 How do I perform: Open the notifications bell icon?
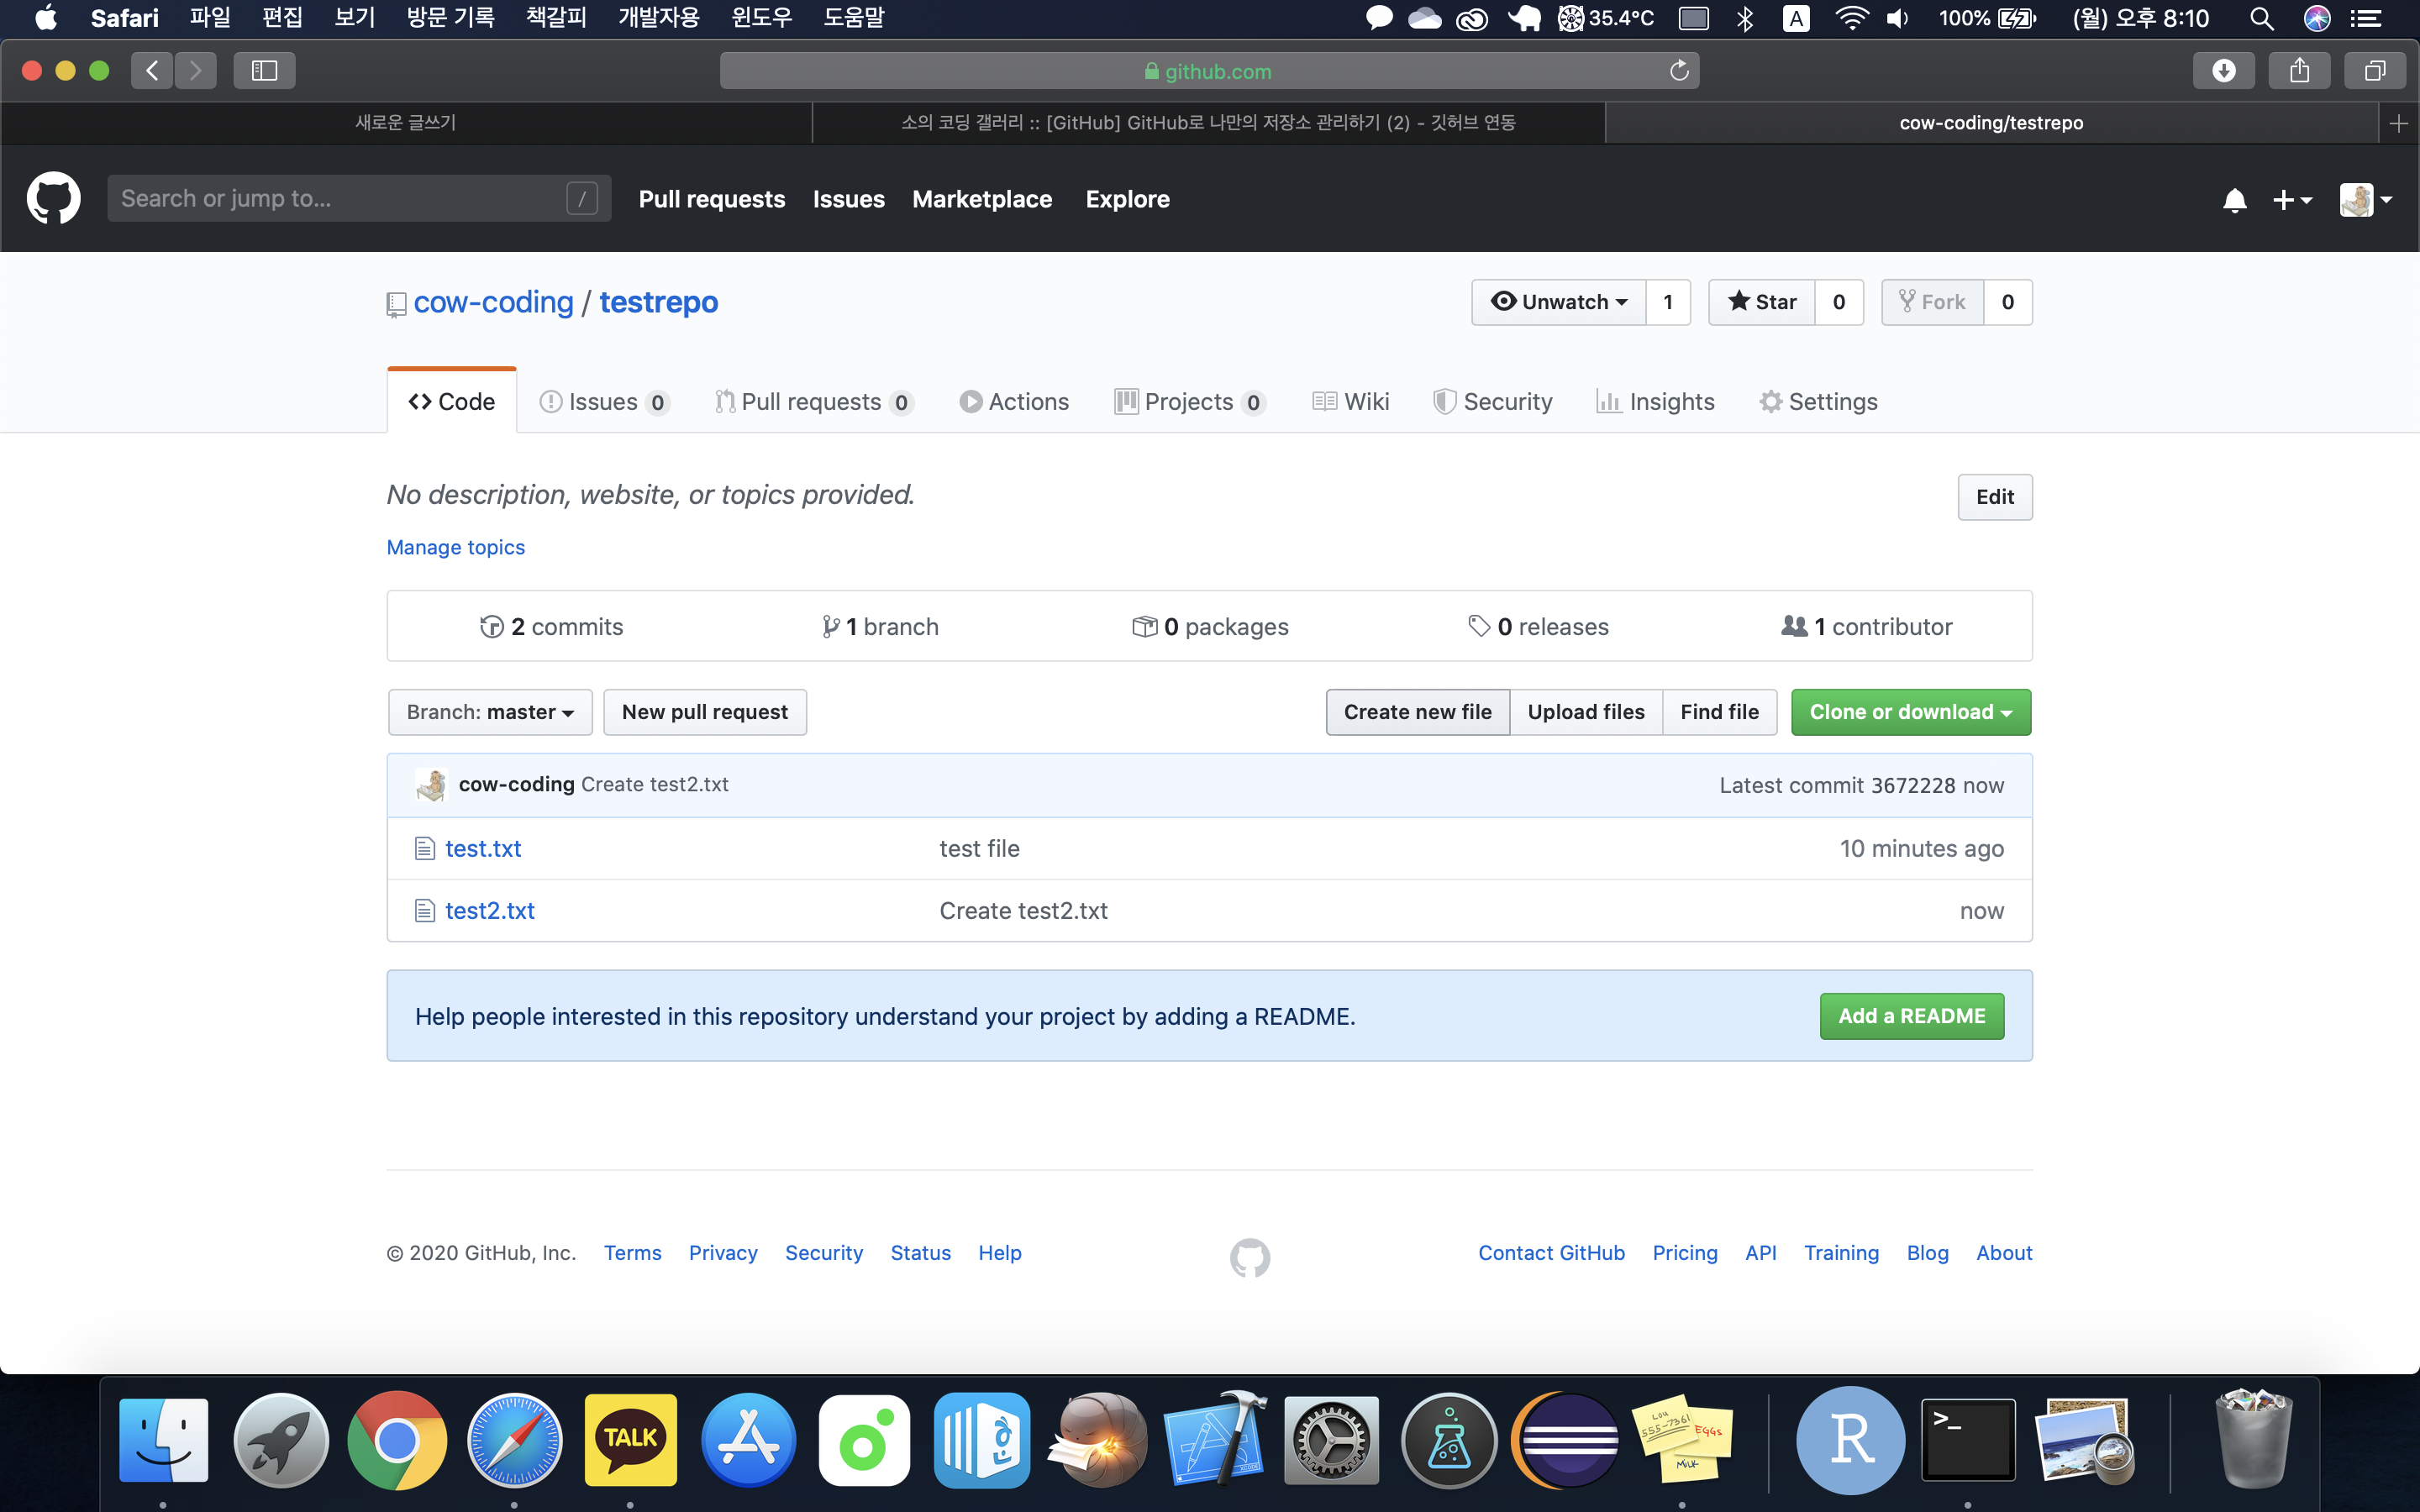tap(2234, 200)
